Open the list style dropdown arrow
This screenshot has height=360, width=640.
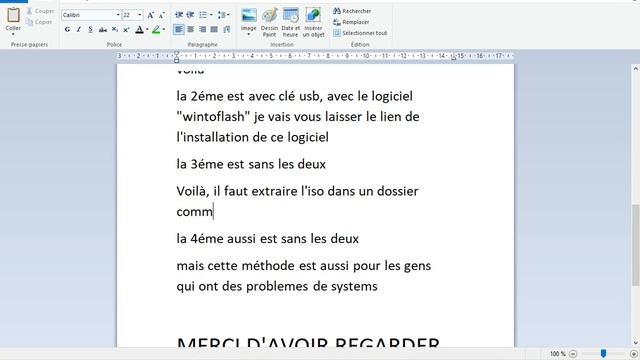[x=211, y=15]
